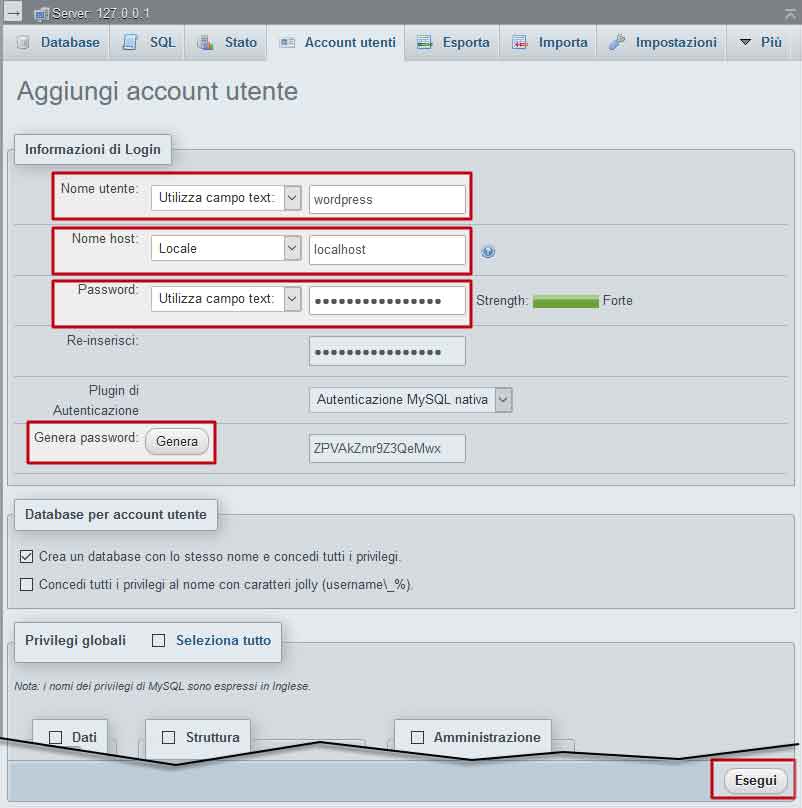Open the Impostazioni tab
Image resolution: width=802 pixels, height=808 pixels.
point(662,42)
